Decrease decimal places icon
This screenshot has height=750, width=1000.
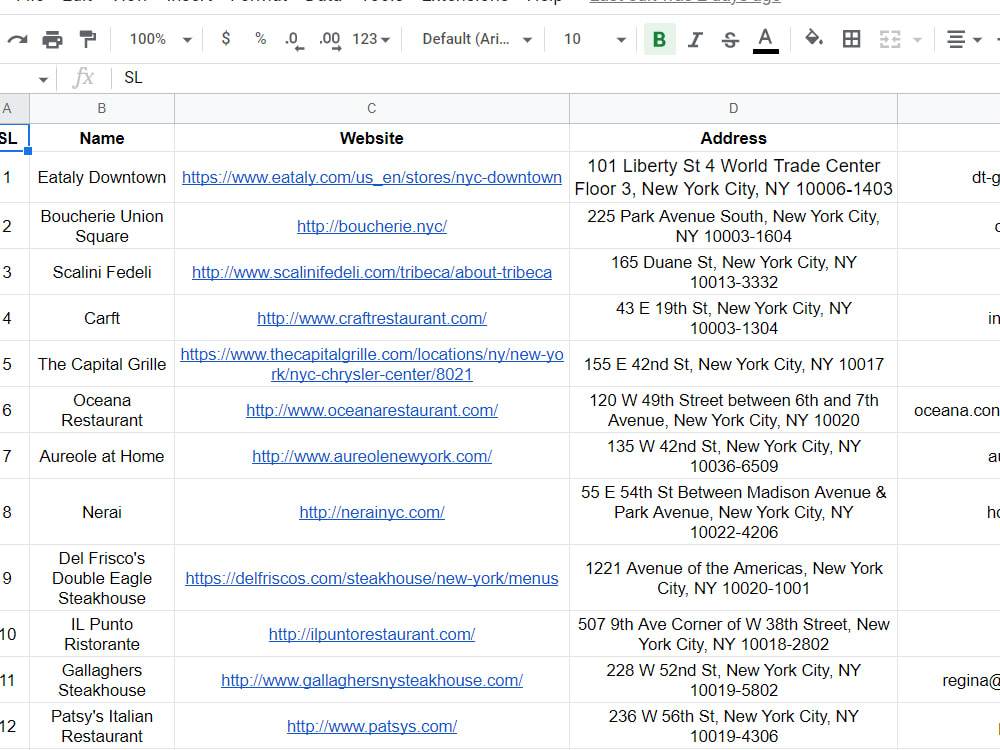pos(294,40)
